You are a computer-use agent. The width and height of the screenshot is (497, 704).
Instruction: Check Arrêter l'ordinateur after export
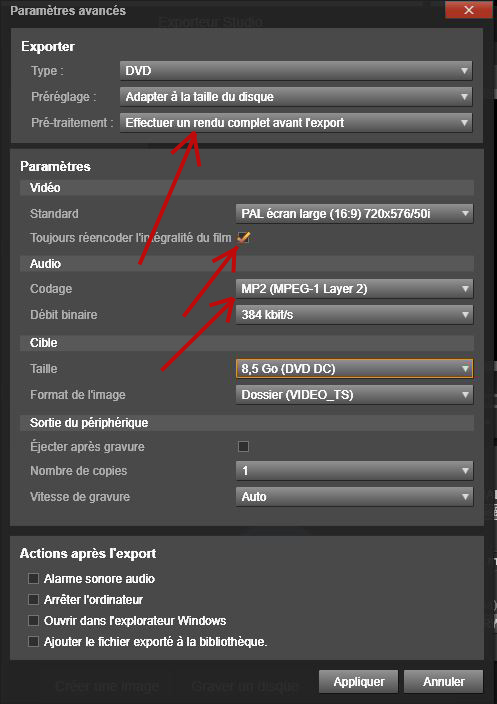[33, 599]
